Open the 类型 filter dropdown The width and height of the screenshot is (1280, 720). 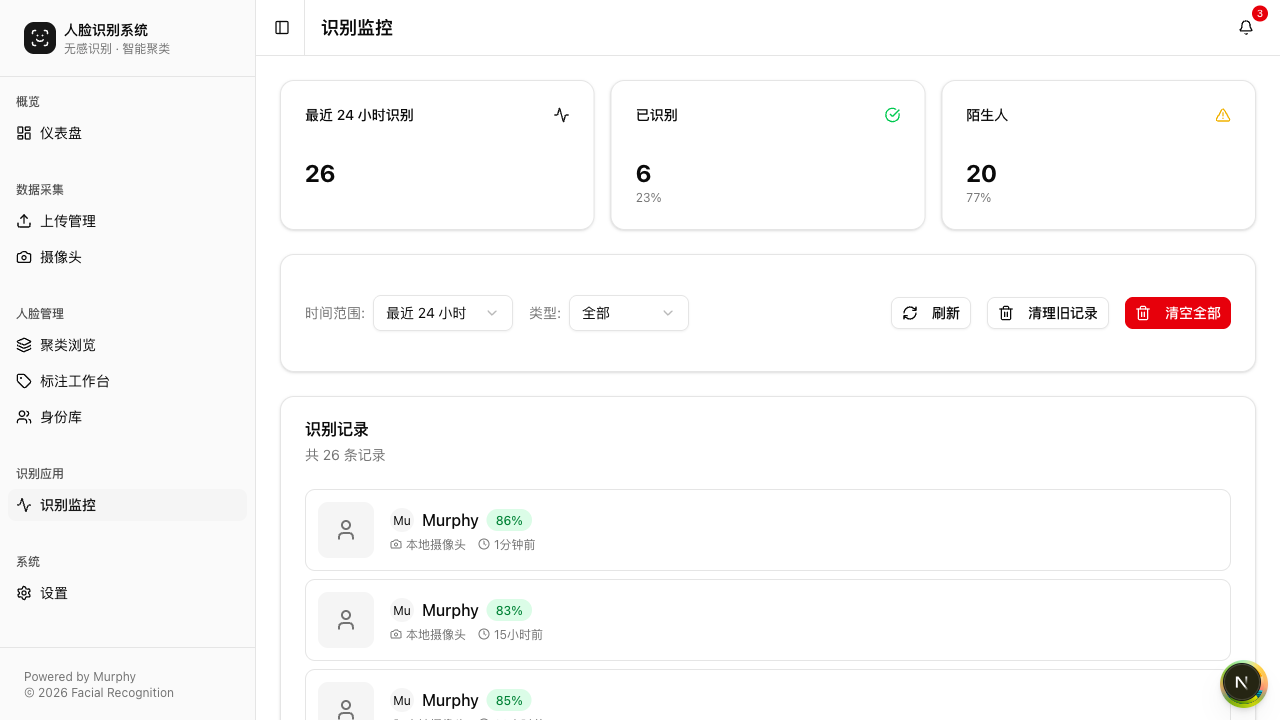pyautogui.click(x=628, y=313)
